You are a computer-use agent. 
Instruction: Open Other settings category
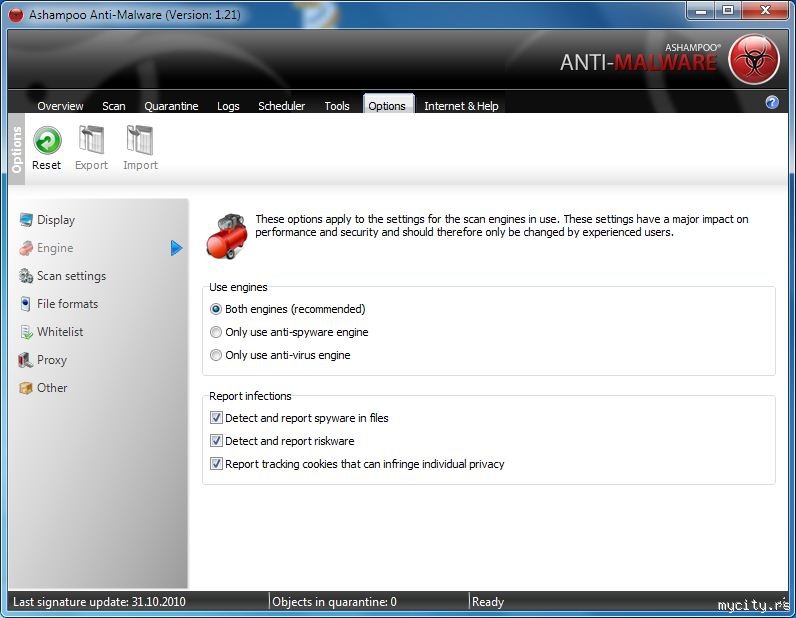coord(52,387)
